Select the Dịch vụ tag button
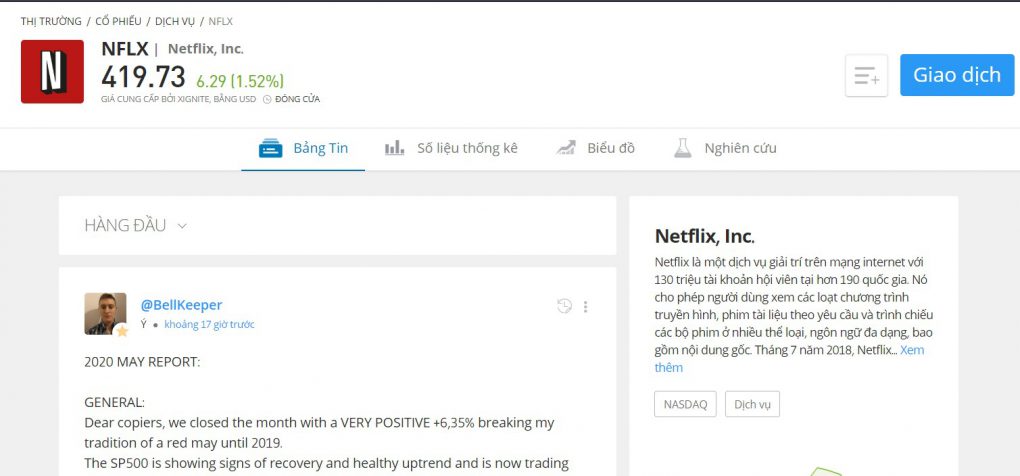This screenshot has width=1020, height=476. point(753,404)
